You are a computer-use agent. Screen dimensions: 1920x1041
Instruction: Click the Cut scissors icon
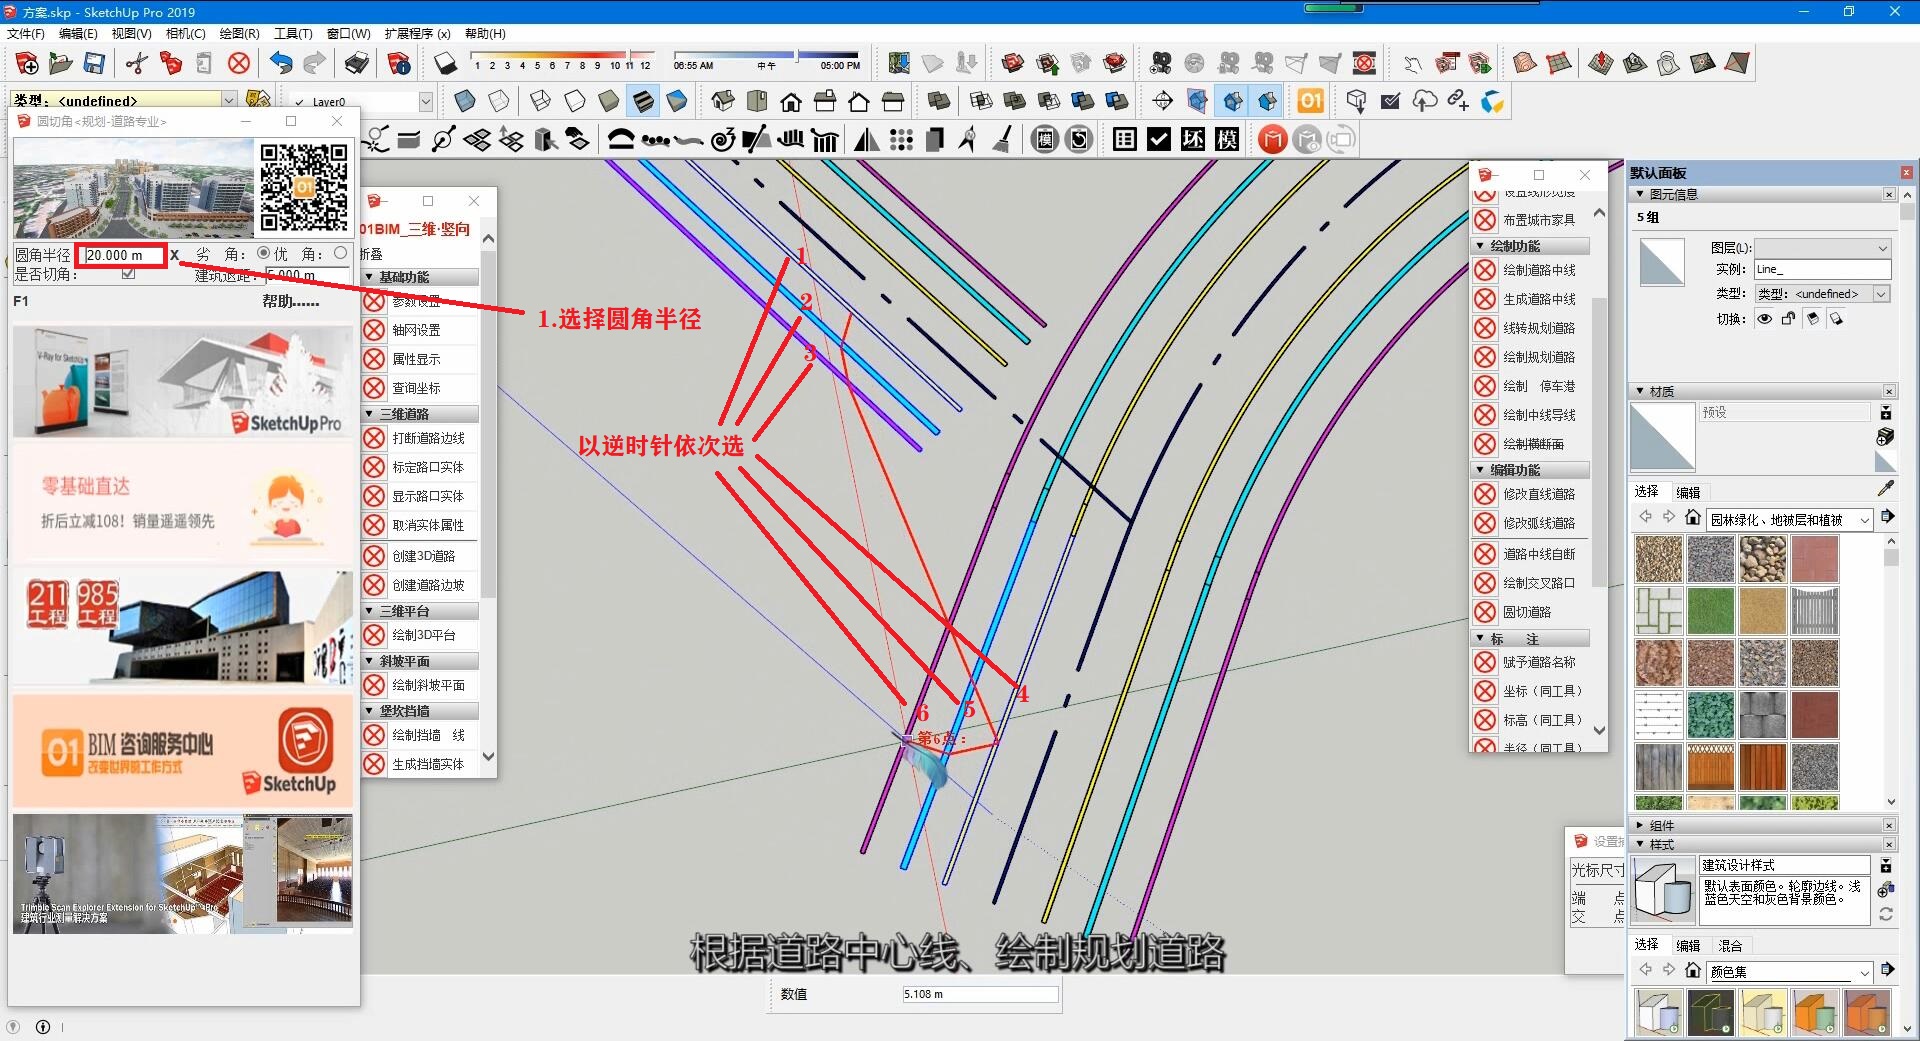click(x=137, y=64)
